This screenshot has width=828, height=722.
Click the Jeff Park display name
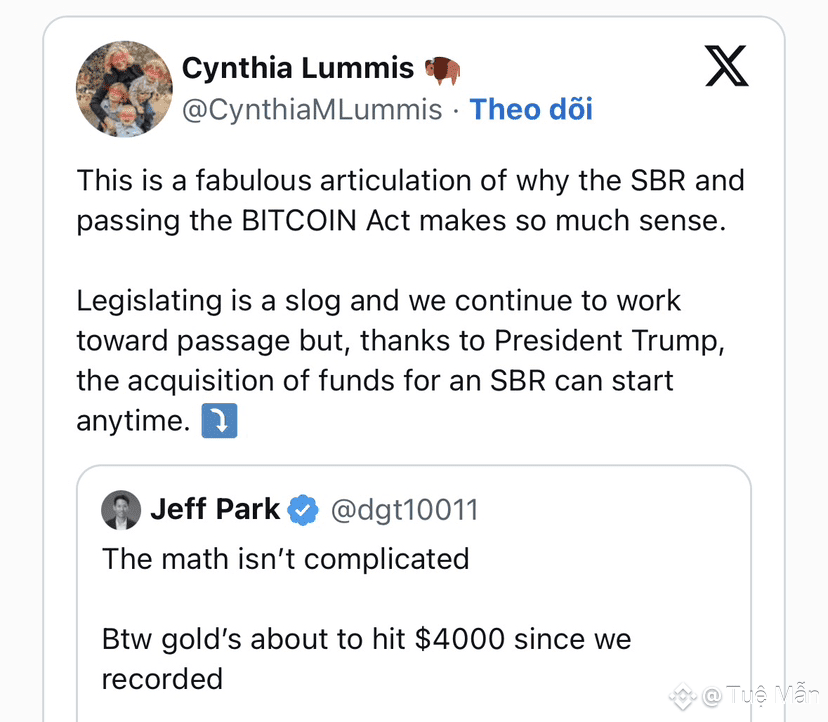click(x=215, y=509)
